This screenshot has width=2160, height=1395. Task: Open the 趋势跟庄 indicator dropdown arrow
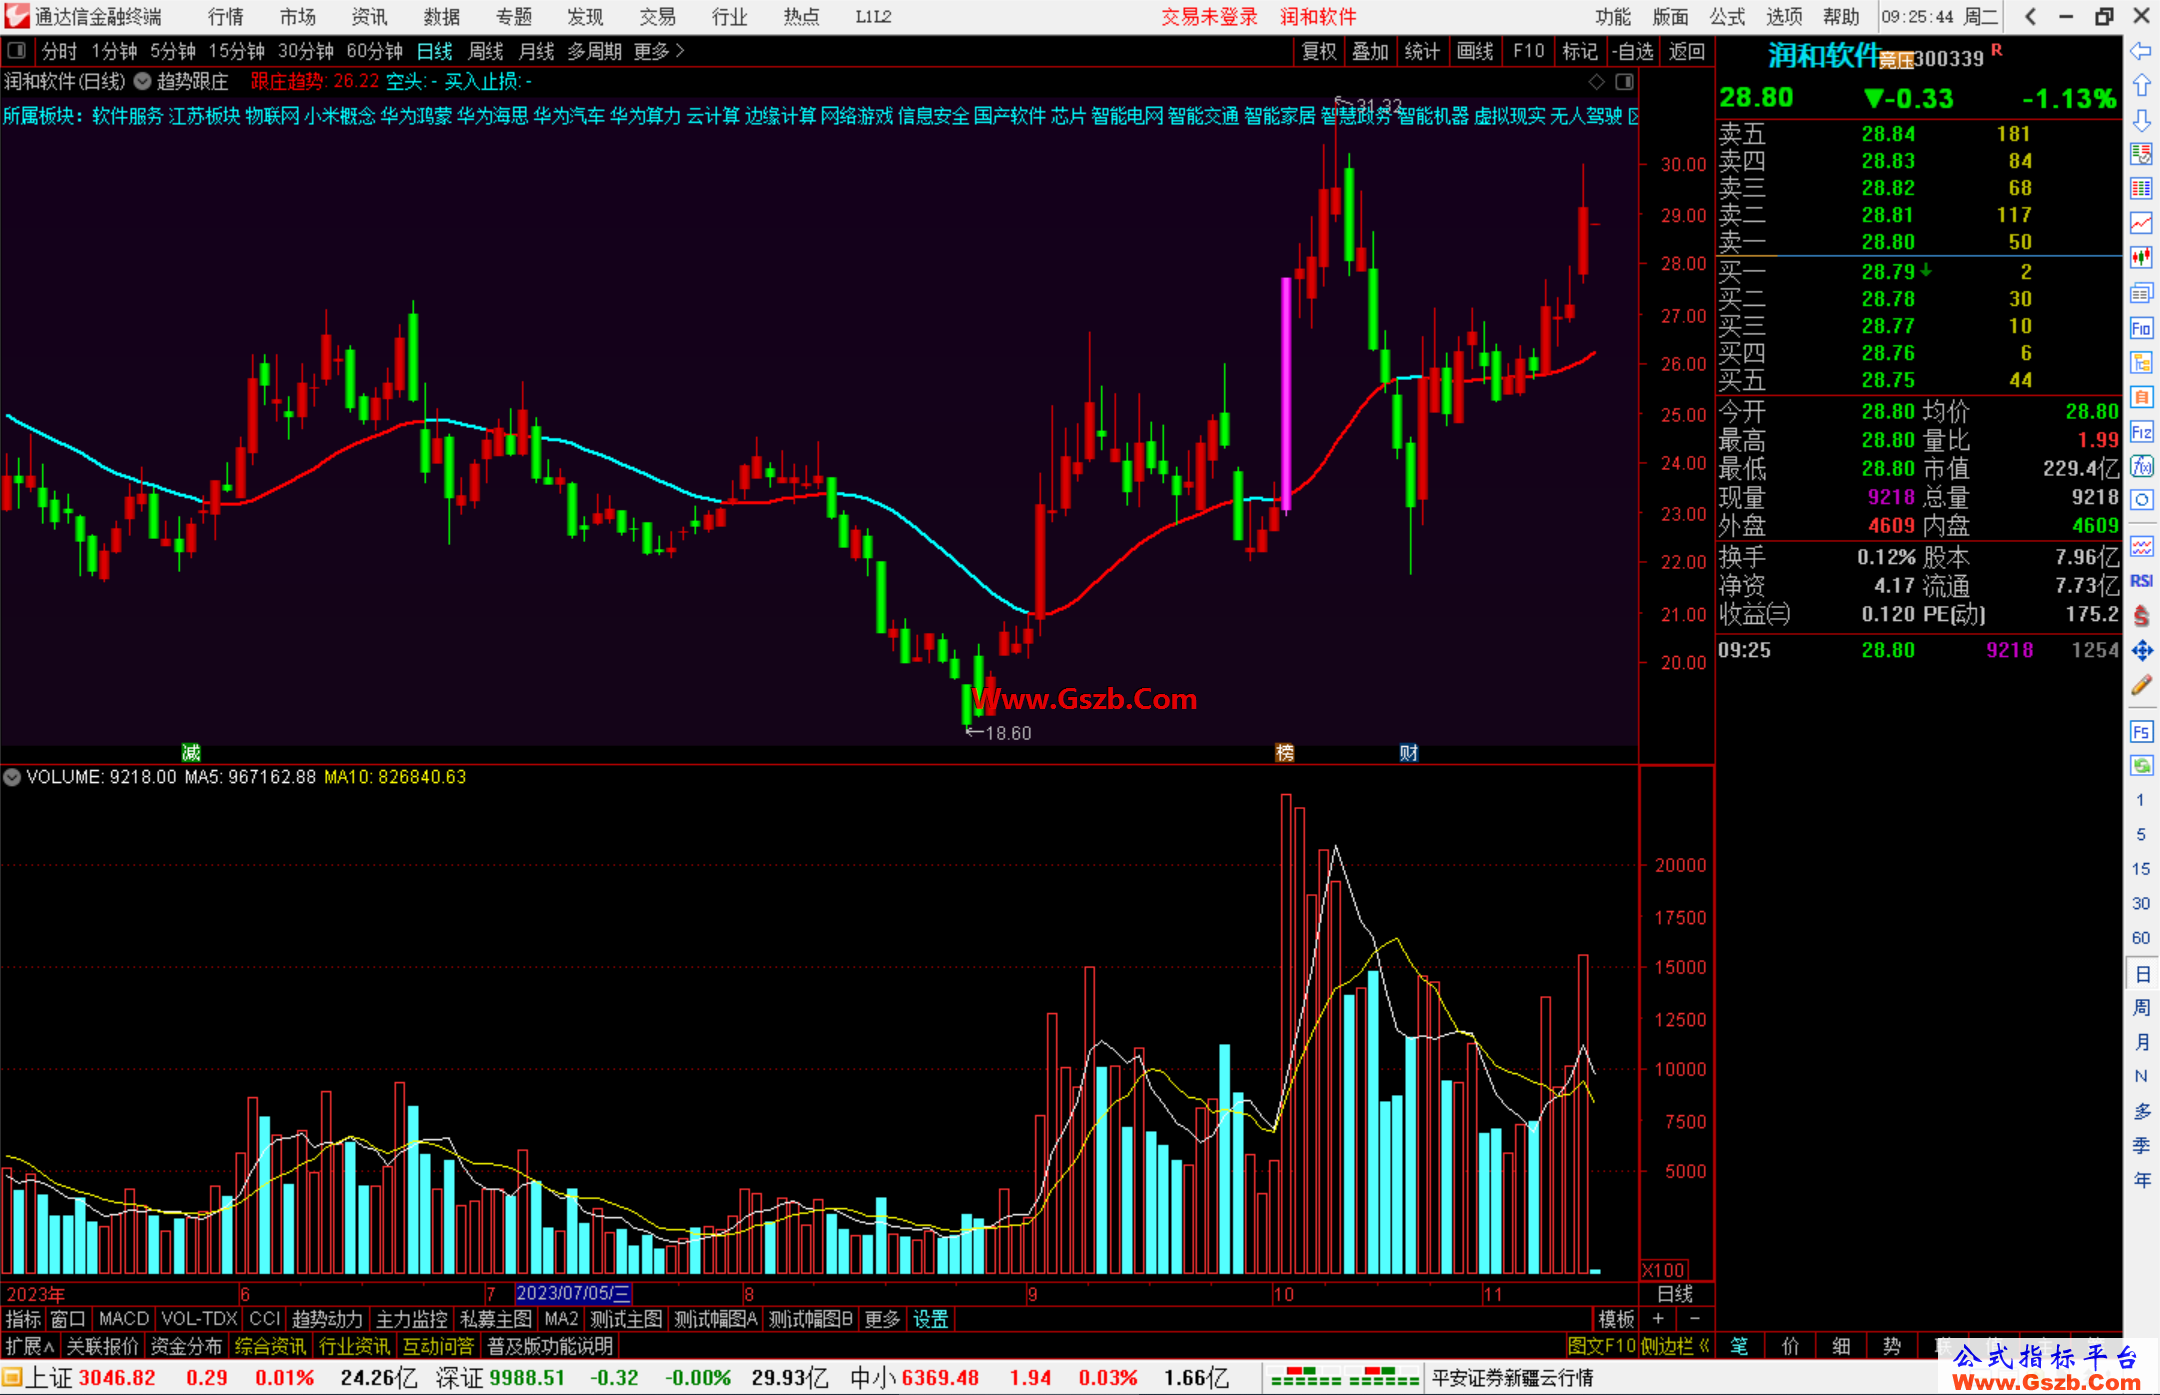[143, 81]
